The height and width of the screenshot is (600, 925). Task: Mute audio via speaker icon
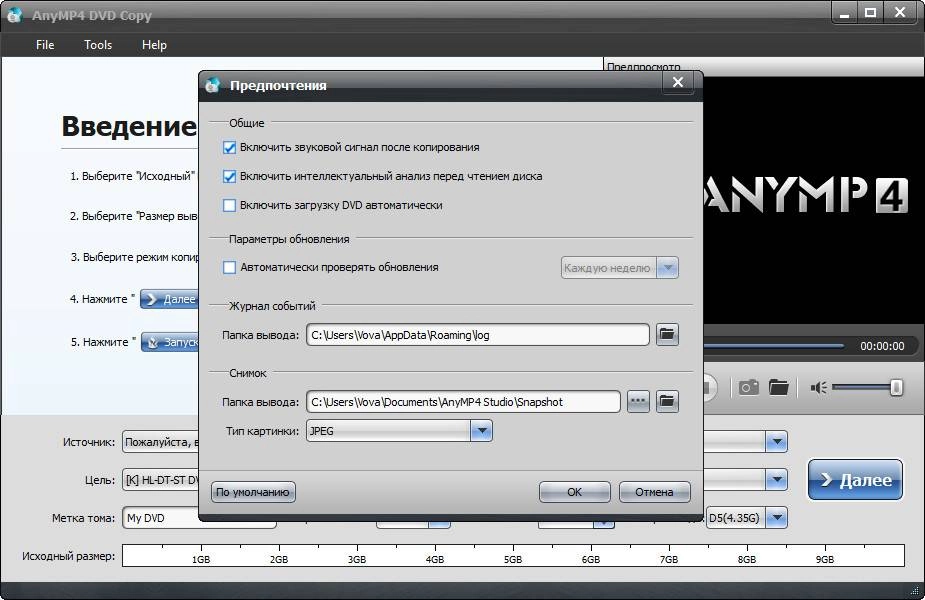(818, 388)
